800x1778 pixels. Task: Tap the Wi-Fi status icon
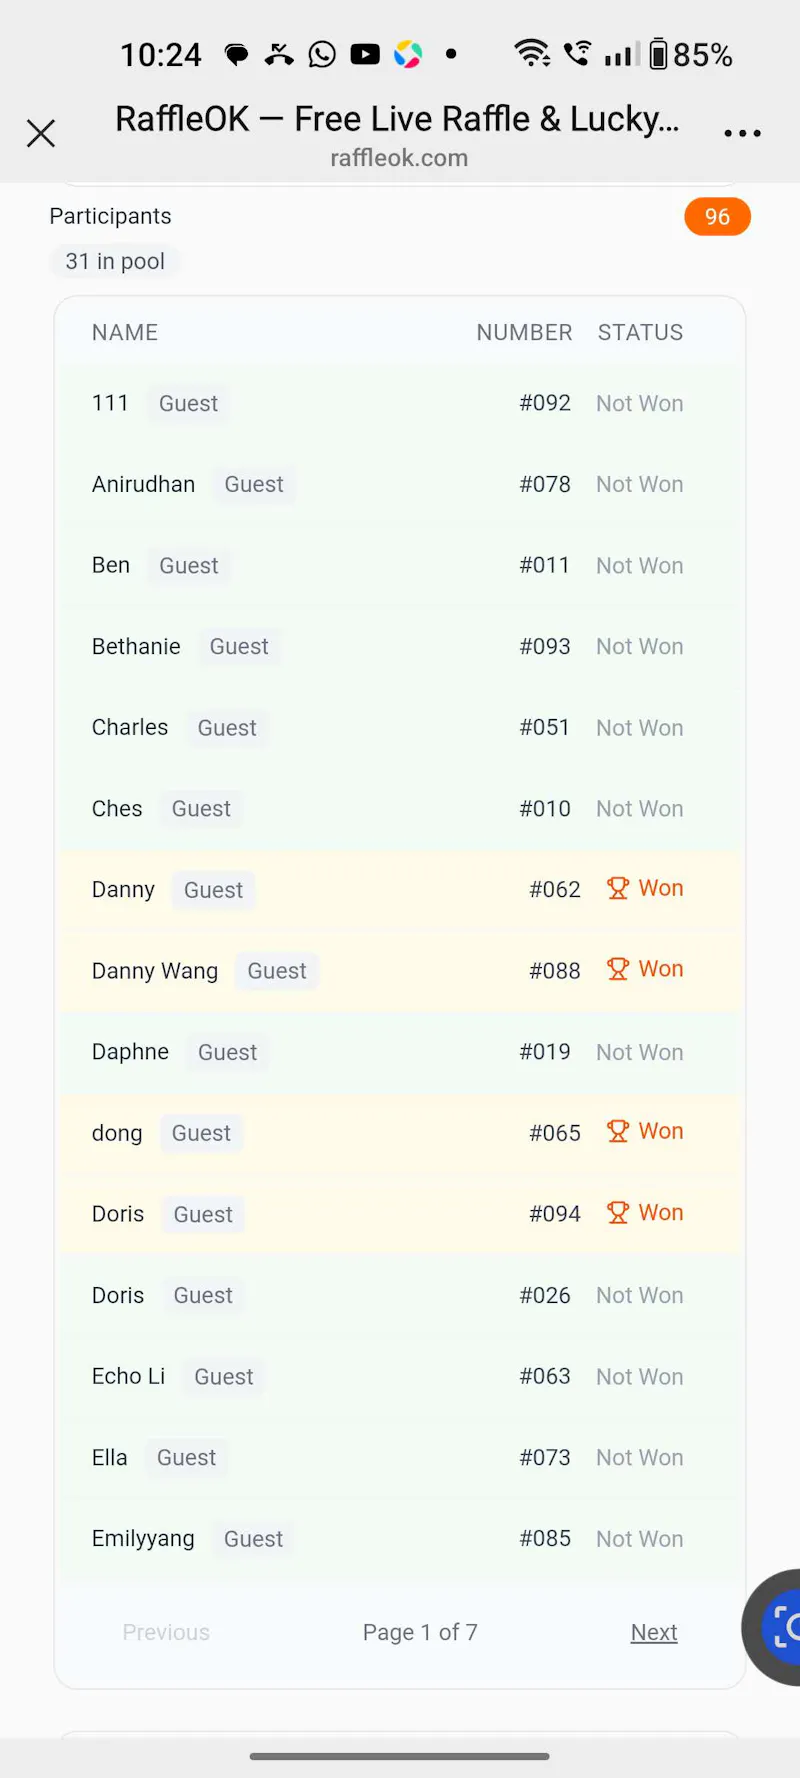tap(532, 53)
